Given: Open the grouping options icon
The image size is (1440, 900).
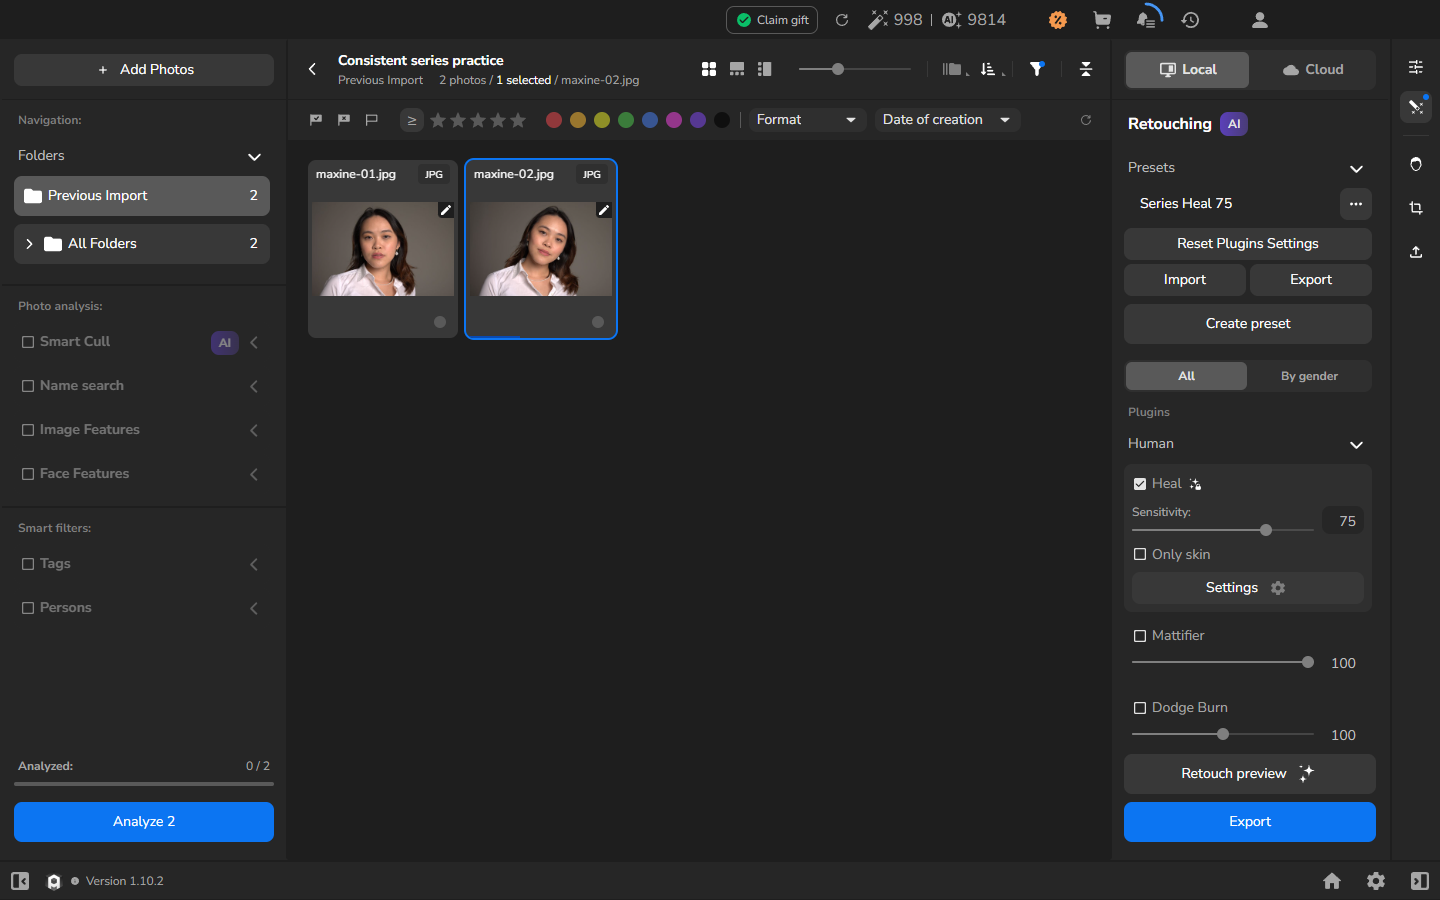Looking at the screenshot, I should click(x=954, y=69).
